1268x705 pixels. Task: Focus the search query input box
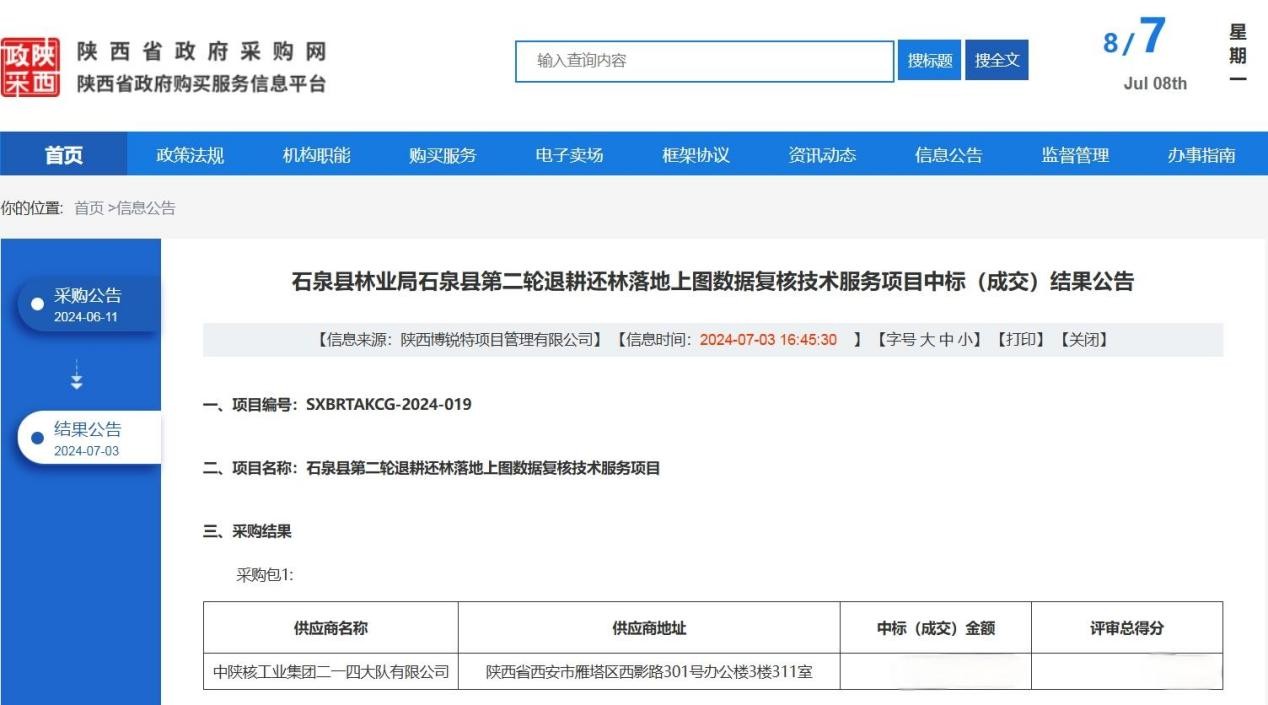pyautogui.click(x=704, y=61)
